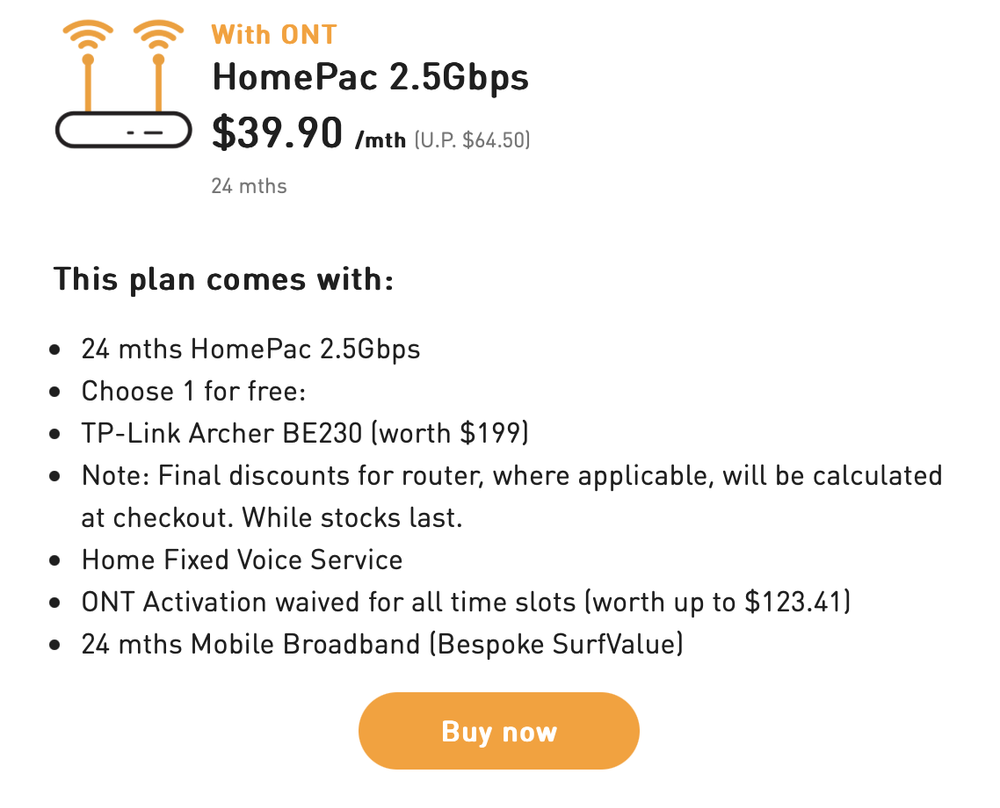The height and width of the screenshot is (808, 1000).
Task: Click the Wi-Fi router icon
Action: [124, 84]
